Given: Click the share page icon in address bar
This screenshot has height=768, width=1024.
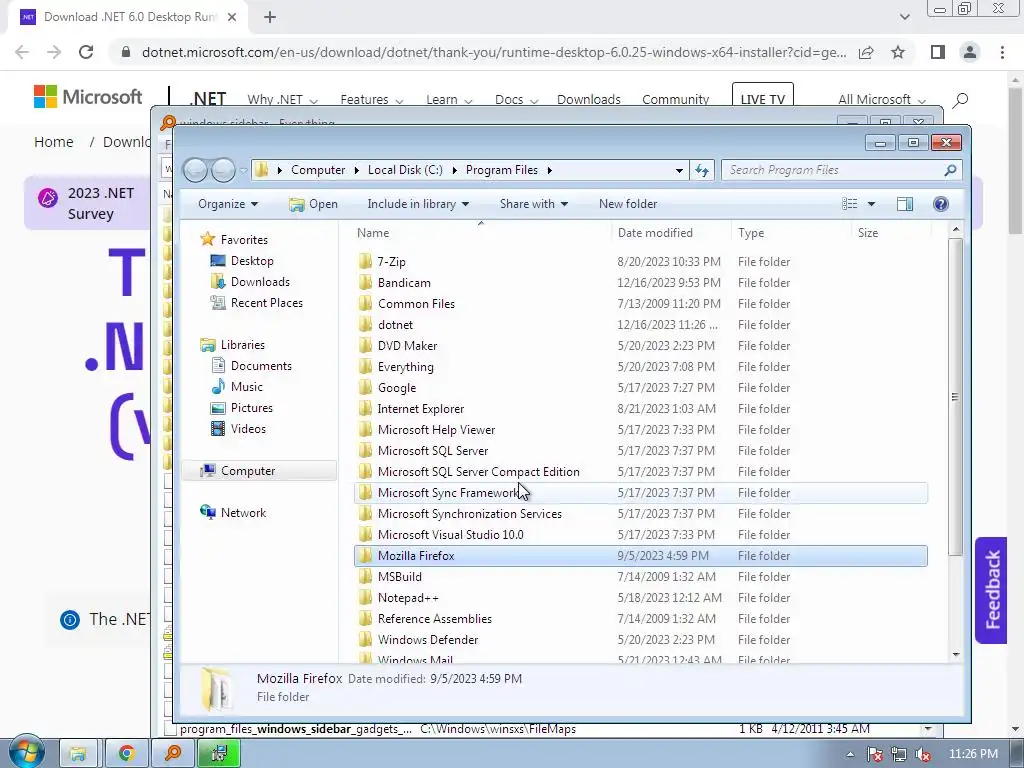Looking at the screenshot, I should [x=866, y=52].
